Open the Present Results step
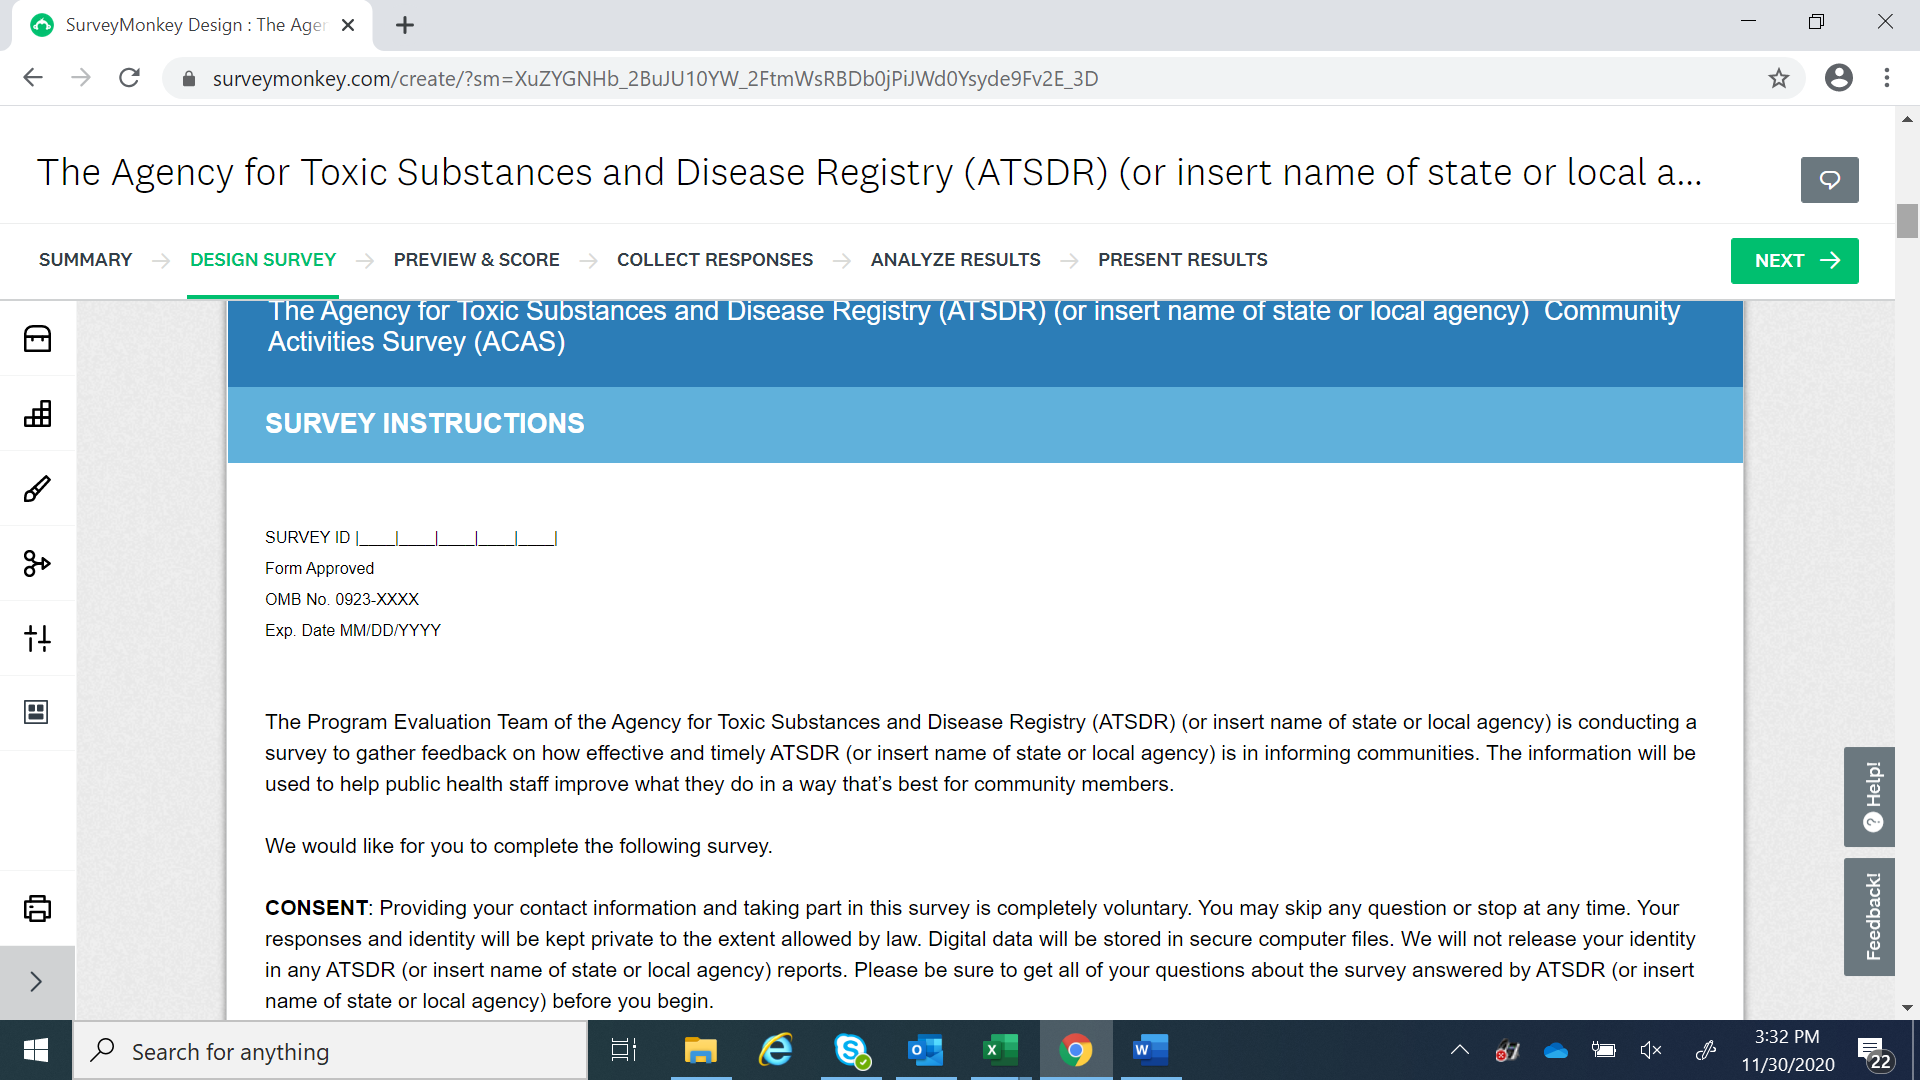The width and height of the screenshot is (1920, 1080). point(1182,260)
